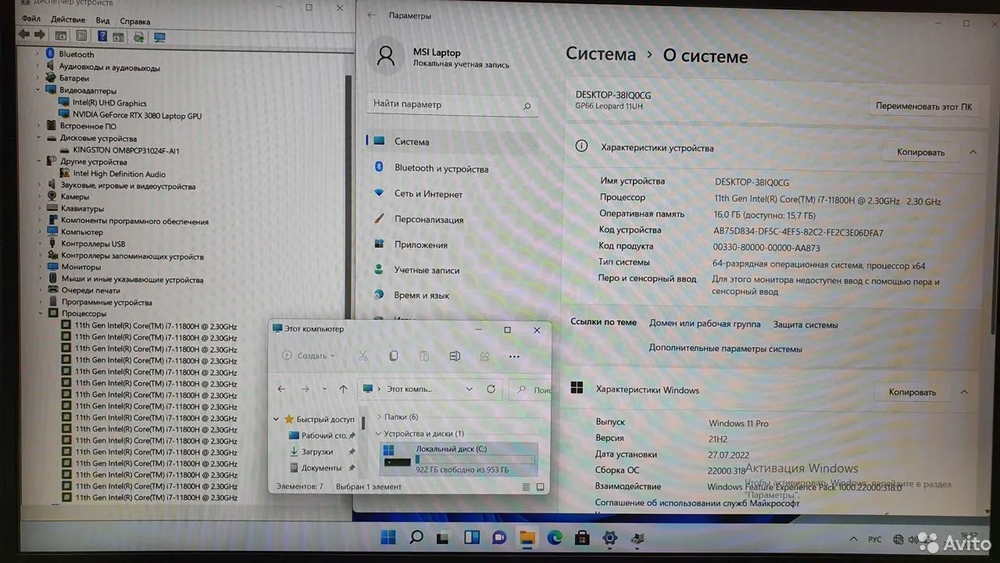Click scan hardware monitor icon in Device Manager toolbar
This screenshot has width=1000, height=563.
pos(159,38)
